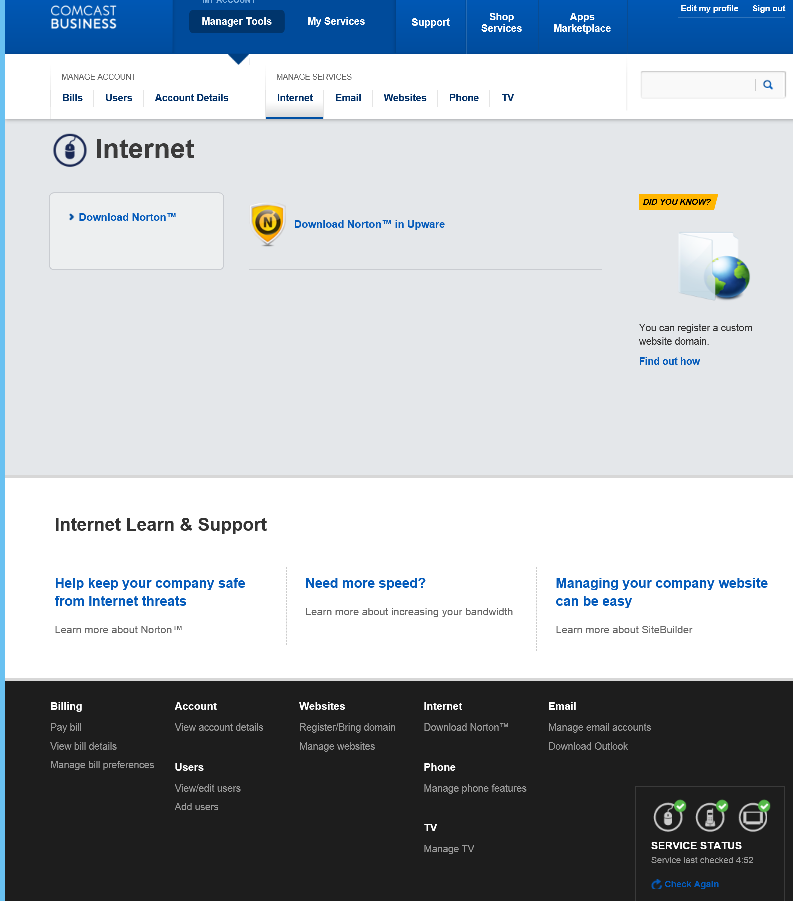
Task: Click the Check Again refresh icon
Action: click(x=656, y=884)
